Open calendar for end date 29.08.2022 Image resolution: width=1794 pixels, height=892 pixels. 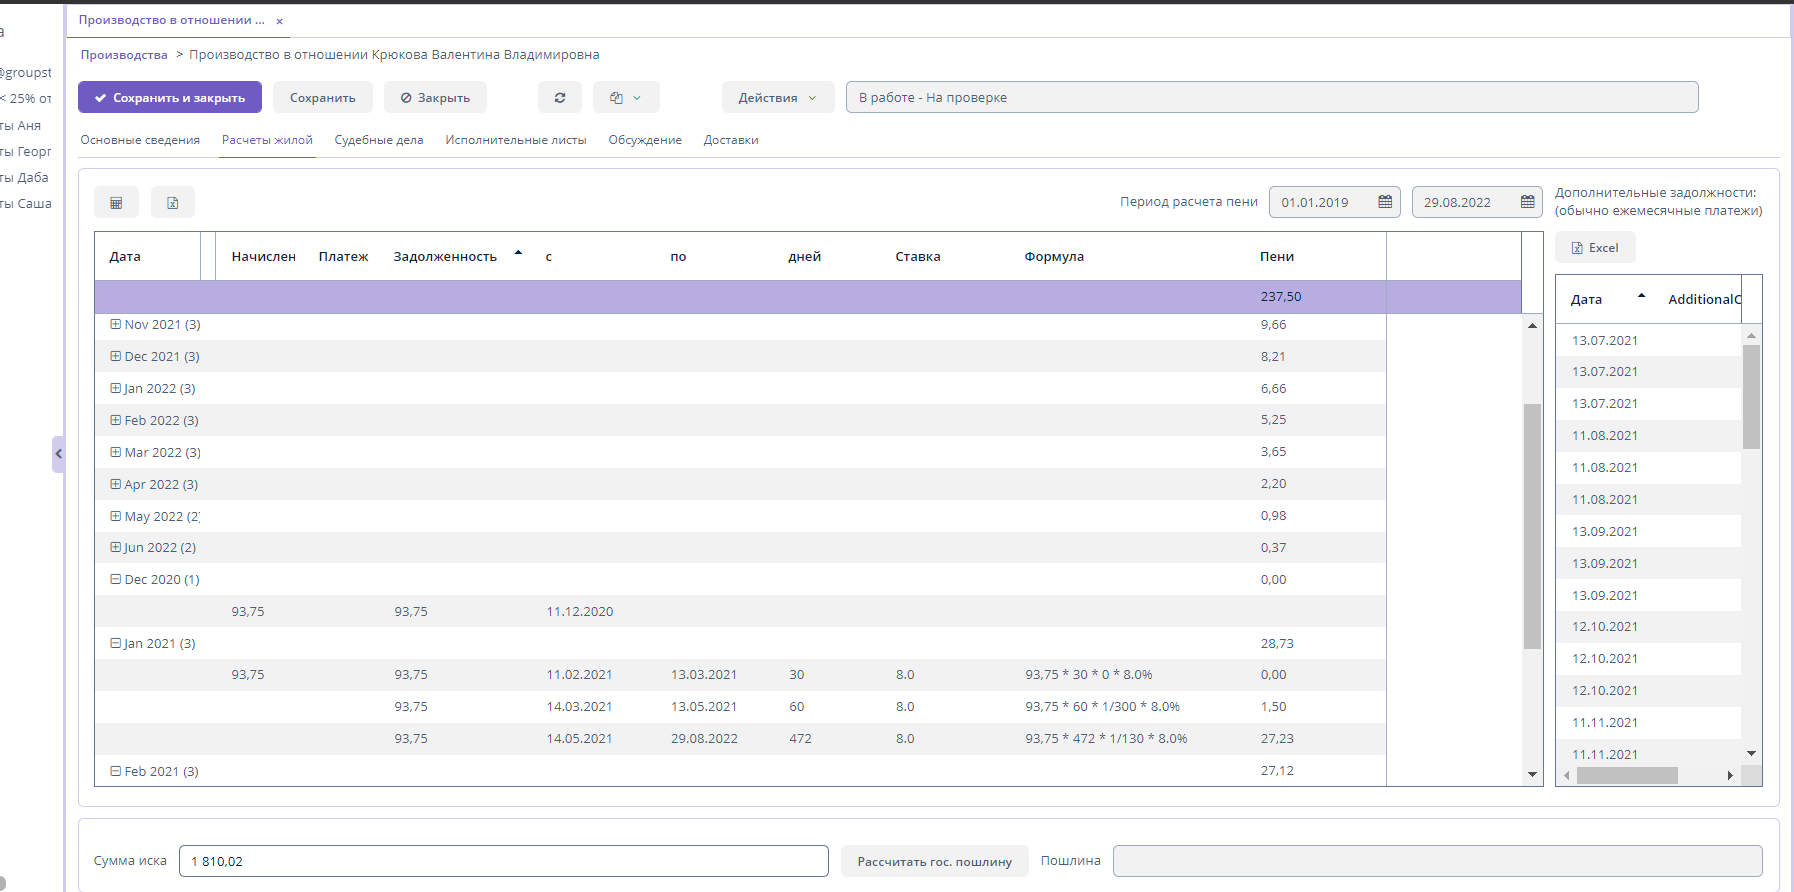pyautogui.click(x=1527, y=202)
